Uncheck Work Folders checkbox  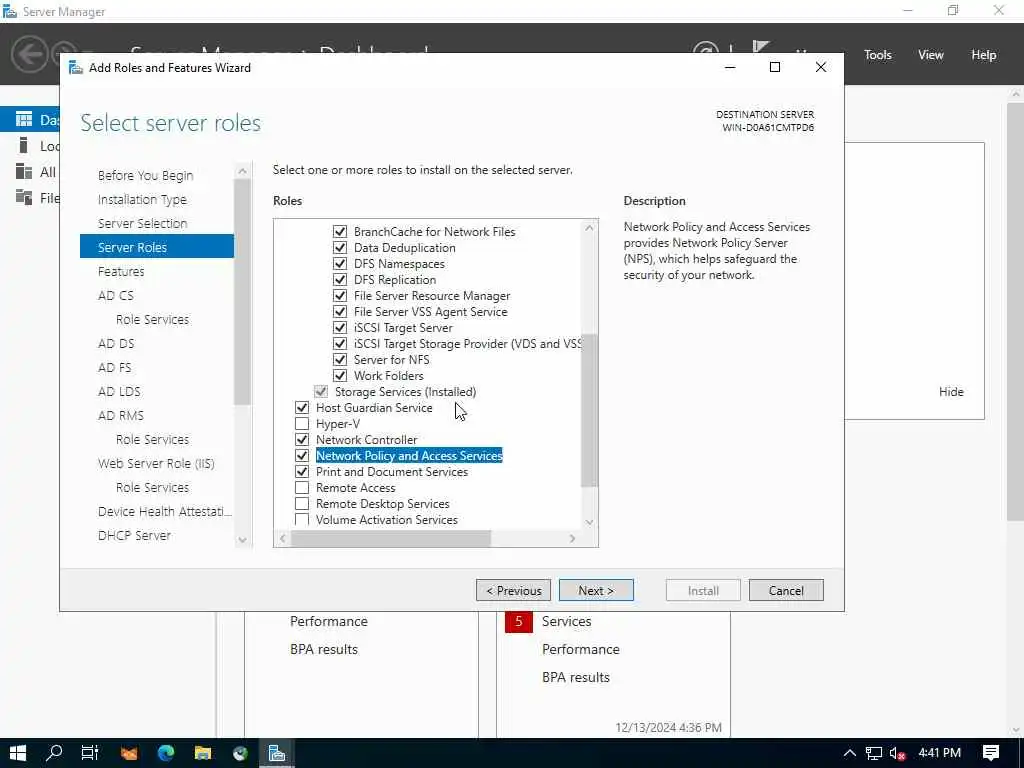(x=340, y=376)
